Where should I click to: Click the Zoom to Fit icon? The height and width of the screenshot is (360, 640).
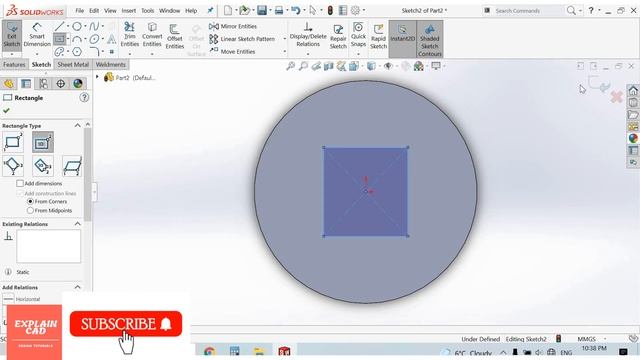click(x=290, y=66)
